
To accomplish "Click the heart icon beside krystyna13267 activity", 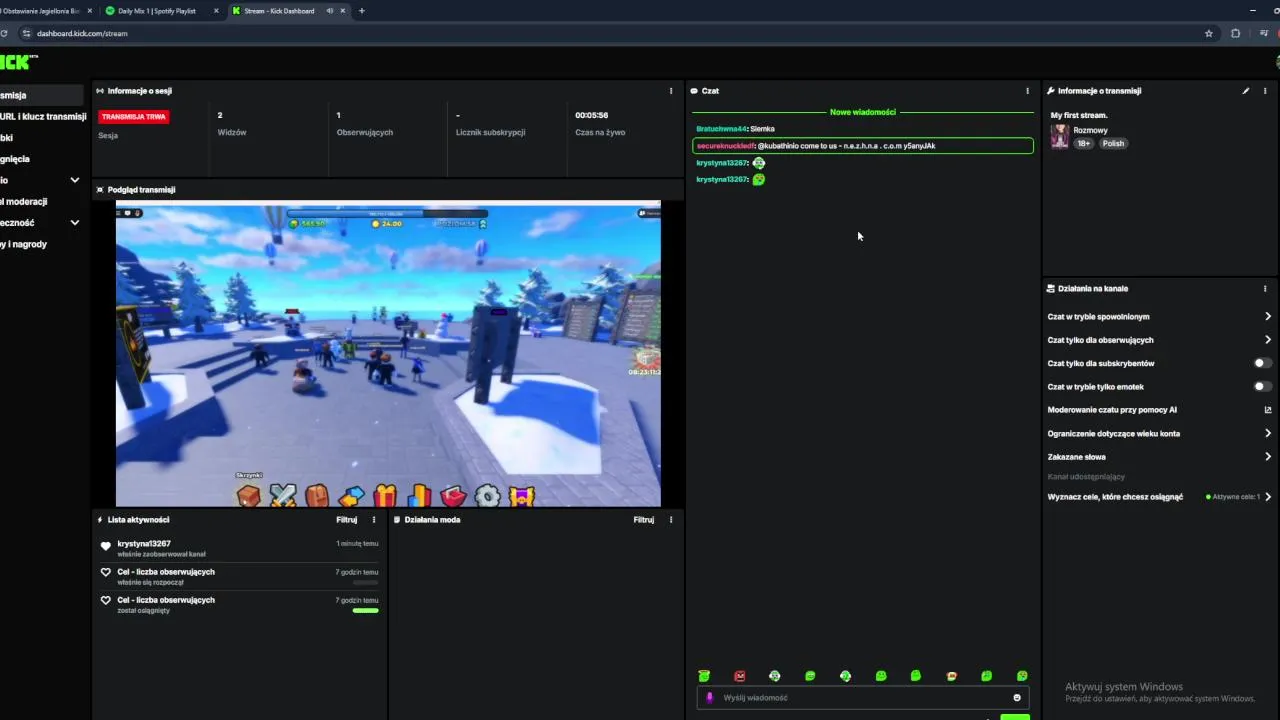I will click(x=106, y=546).
